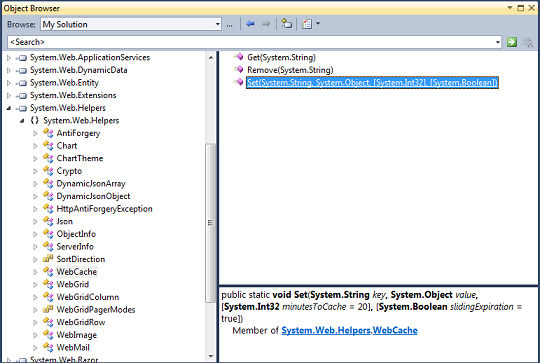540x363 pixels.
Task: Select System.Web.Entity assembly icon
Action: pyautogui.click(x=22, y=83)
